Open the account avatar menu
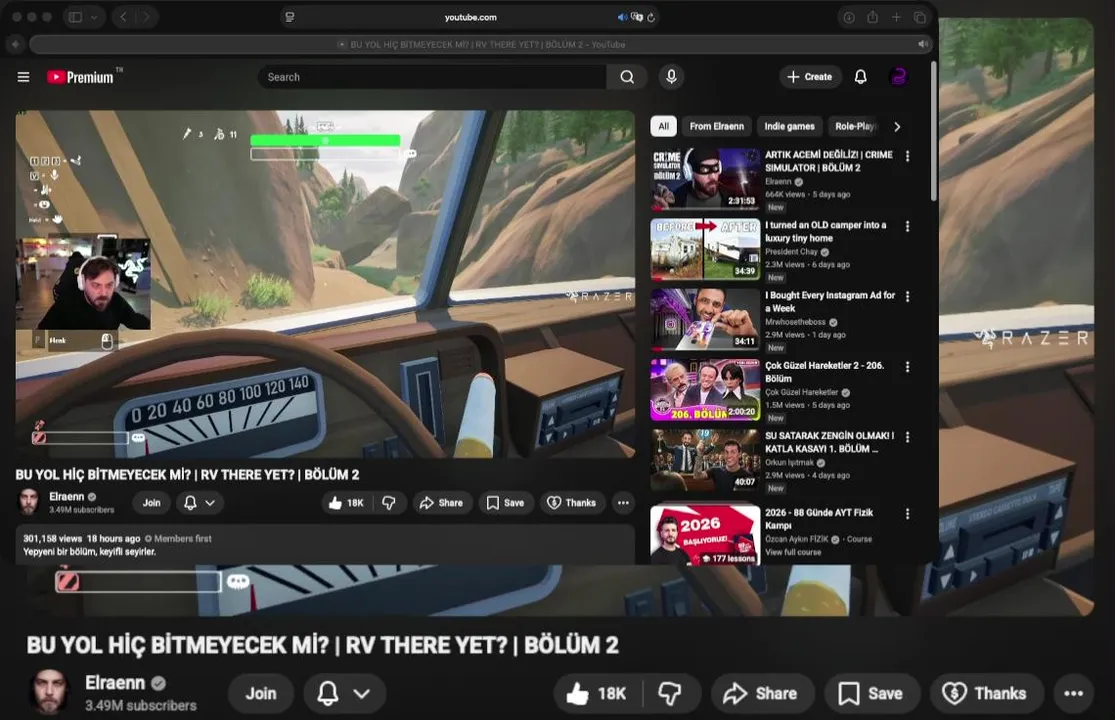This screenshot has width=1115, height=720. pos(898,77)
